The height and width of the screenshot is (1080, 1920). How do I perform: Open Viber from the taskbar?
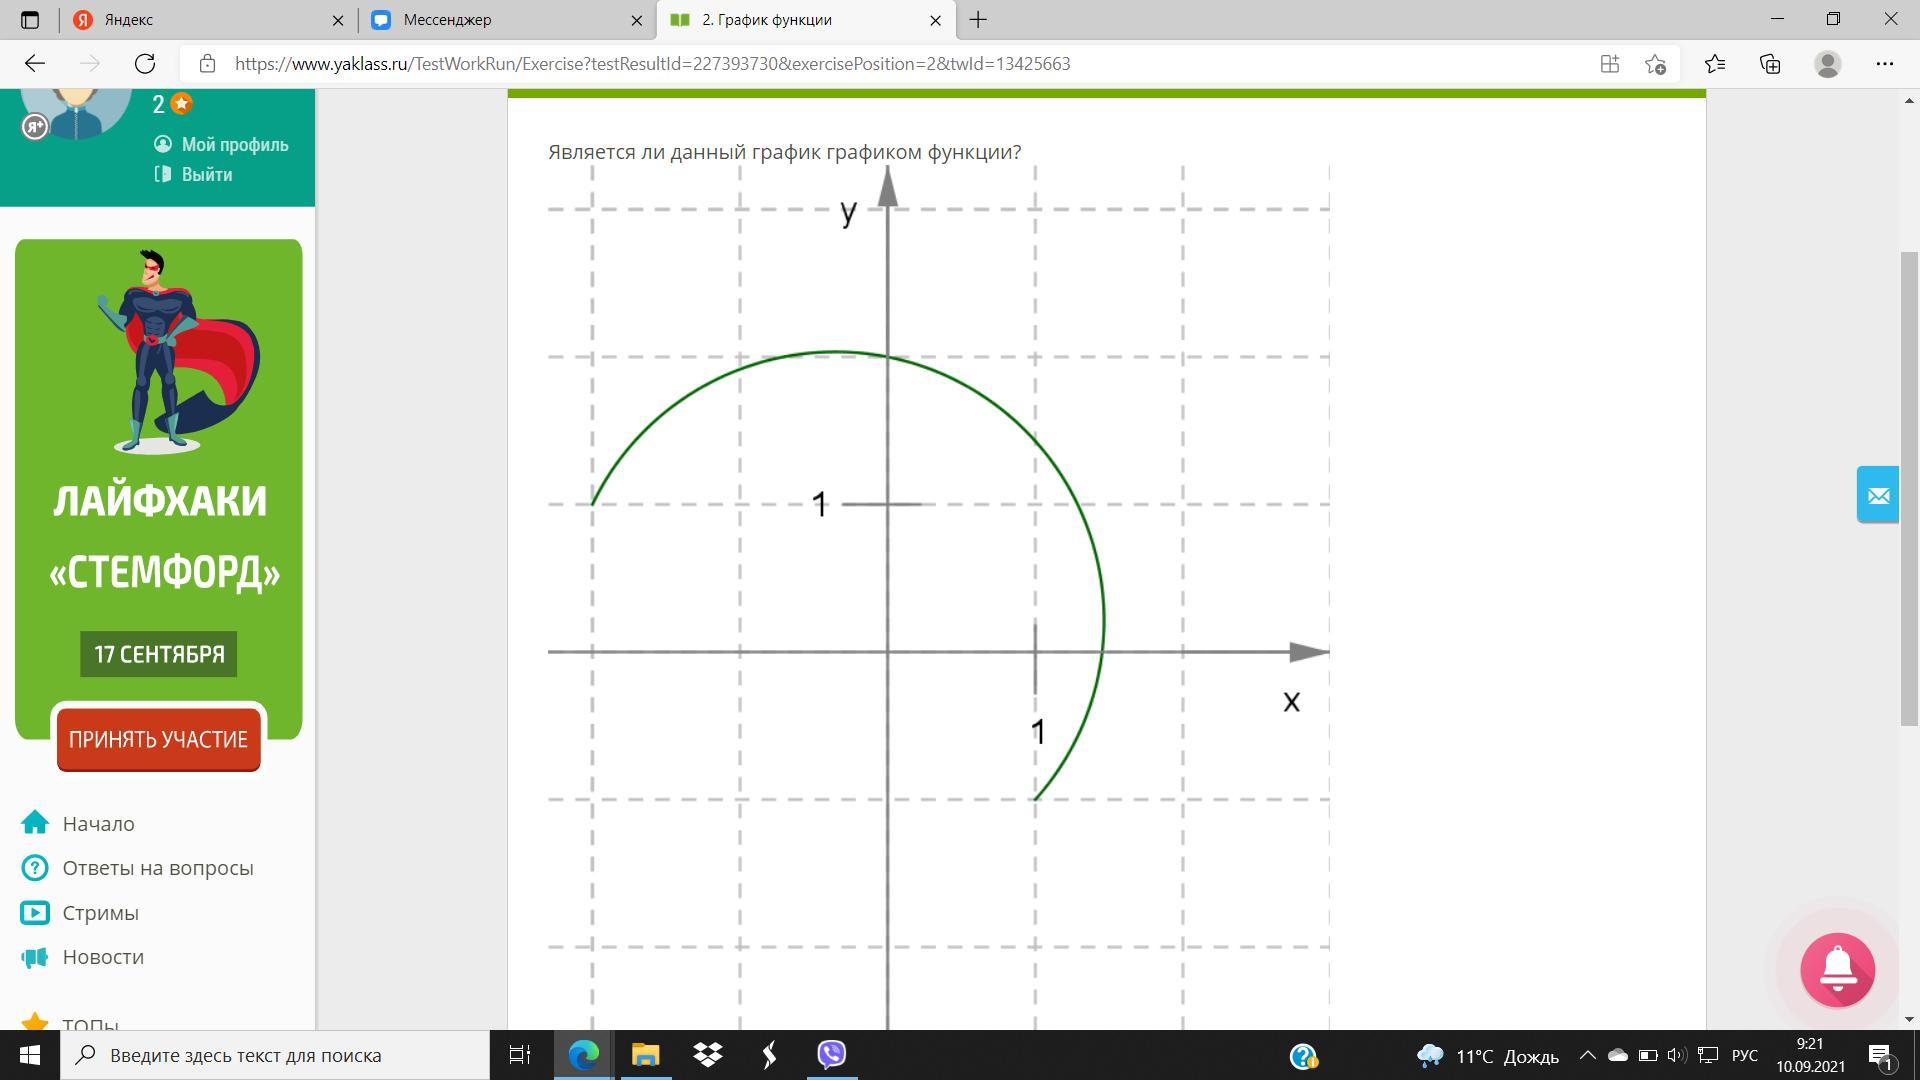coord(832,1055)
